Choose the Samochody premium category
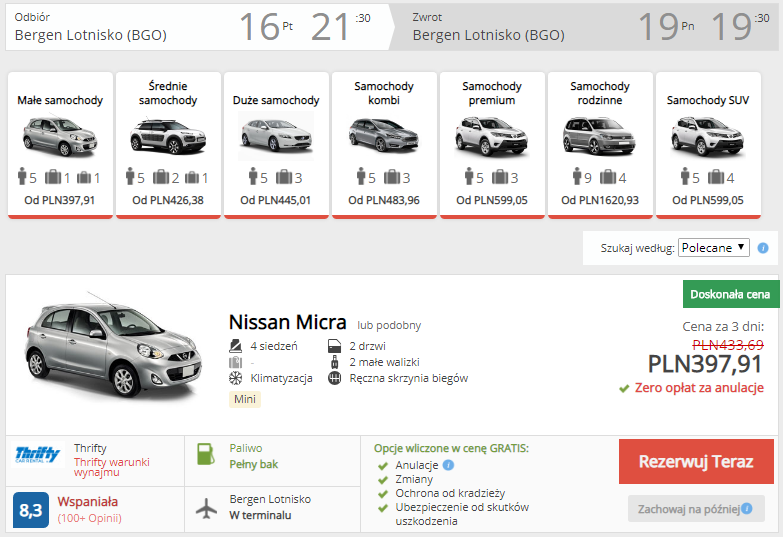The image size is (783, 537). (x=492, y=144)
